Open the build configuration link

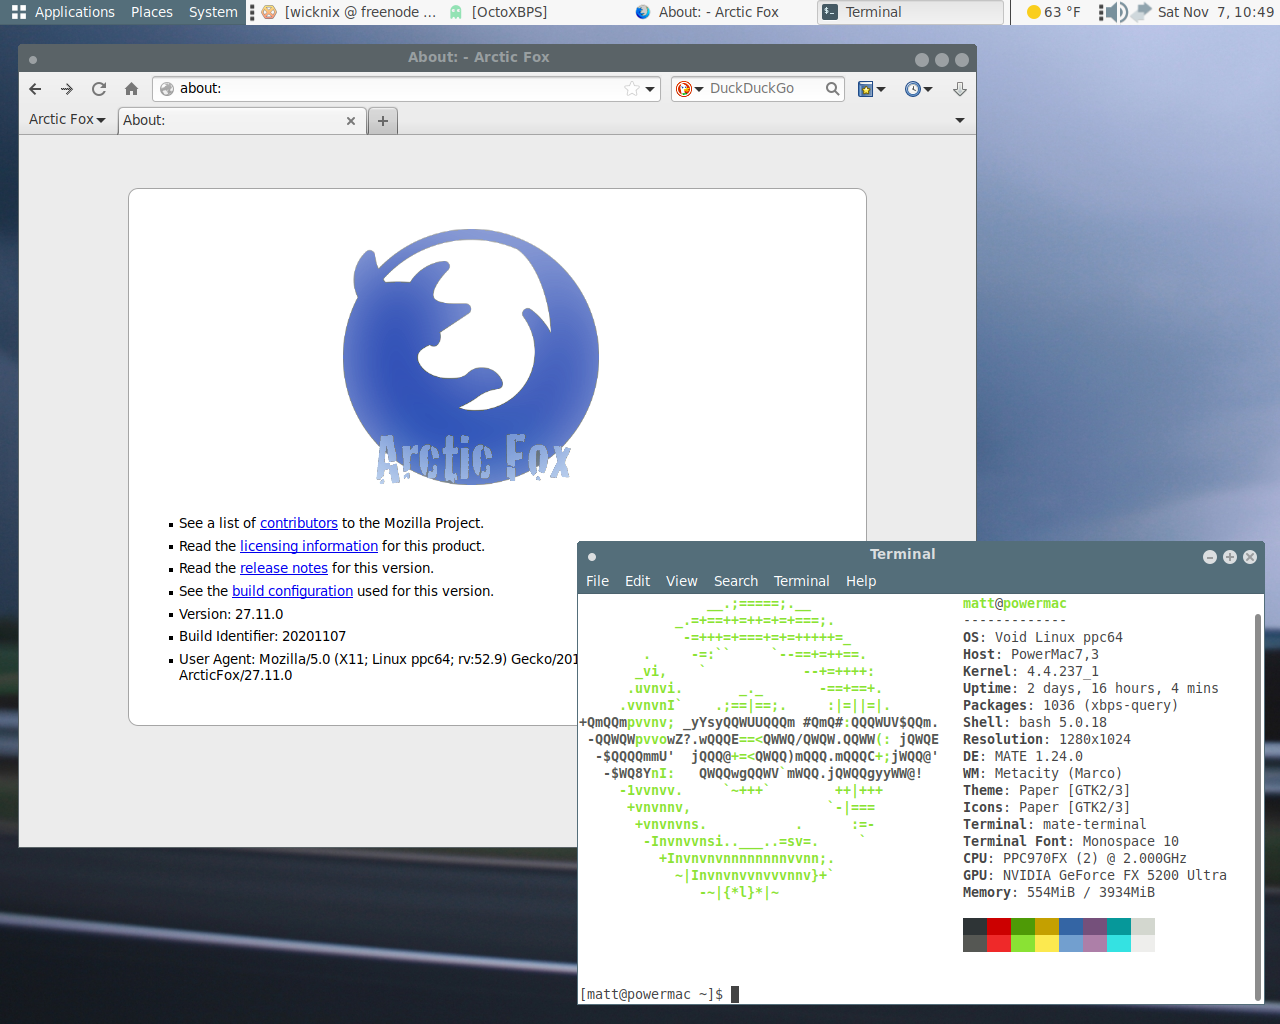(x=292, y=591)
